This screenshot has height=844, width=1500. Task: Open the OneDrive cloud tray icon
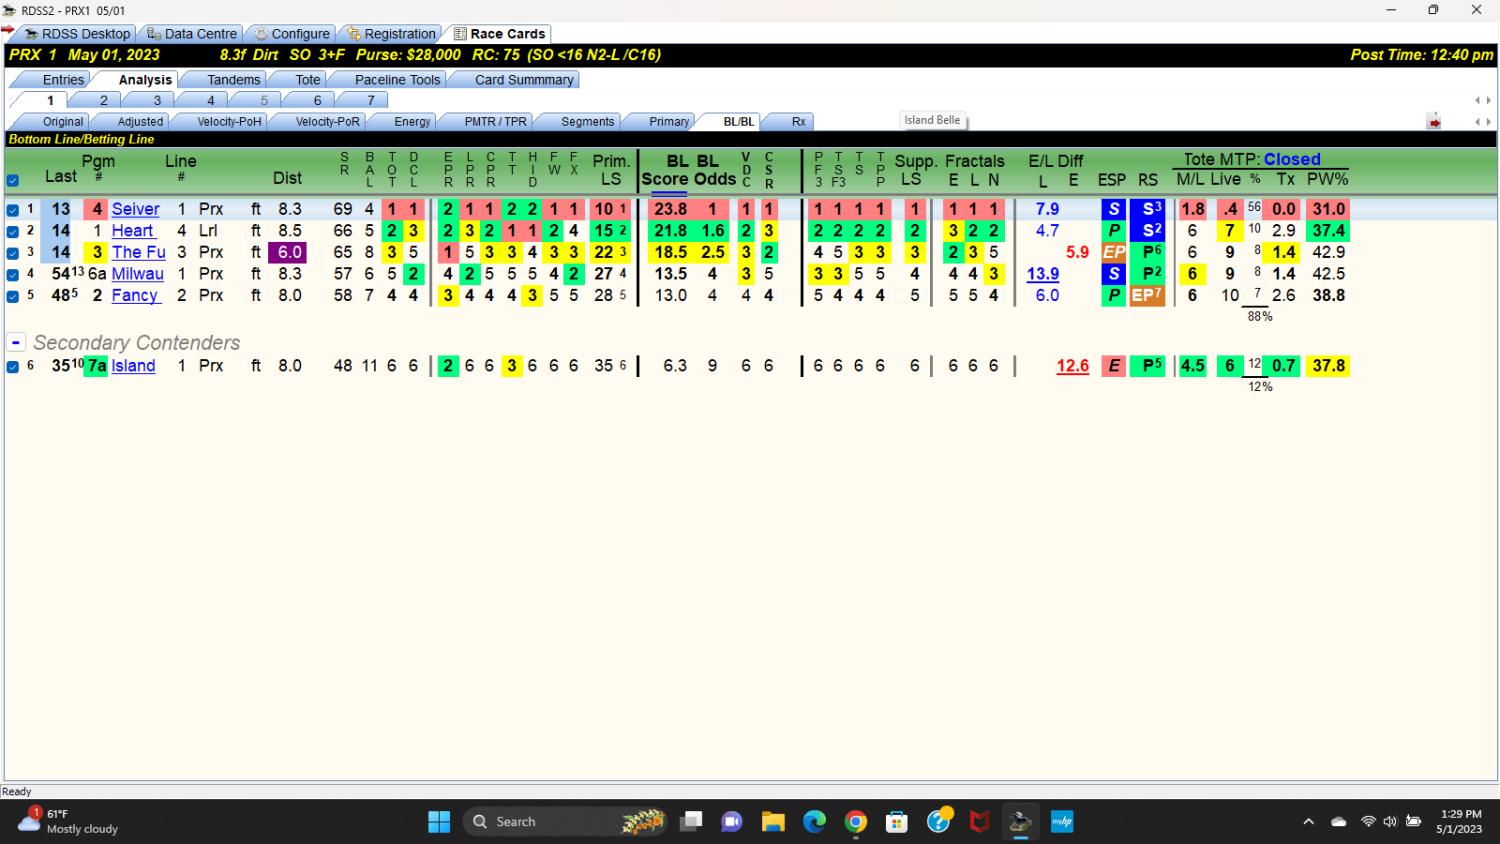coord(1339,822)
